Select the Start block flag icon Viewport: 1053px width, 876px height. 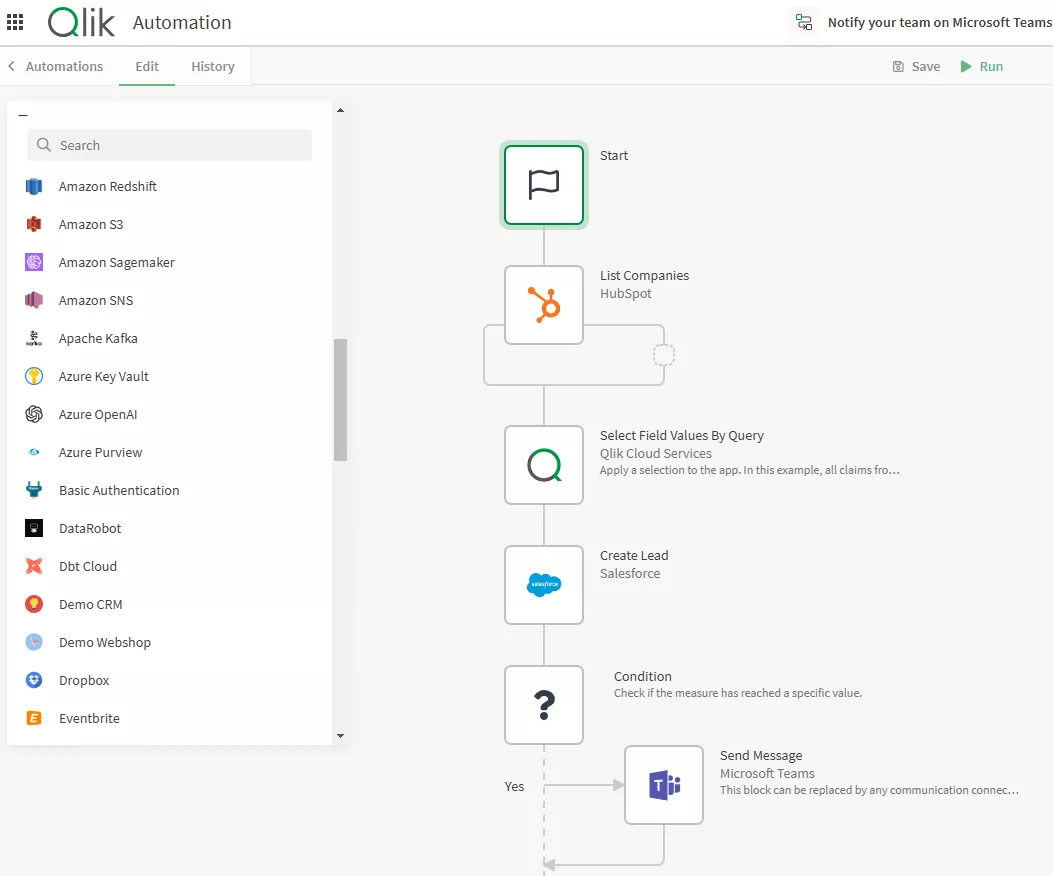543,185
